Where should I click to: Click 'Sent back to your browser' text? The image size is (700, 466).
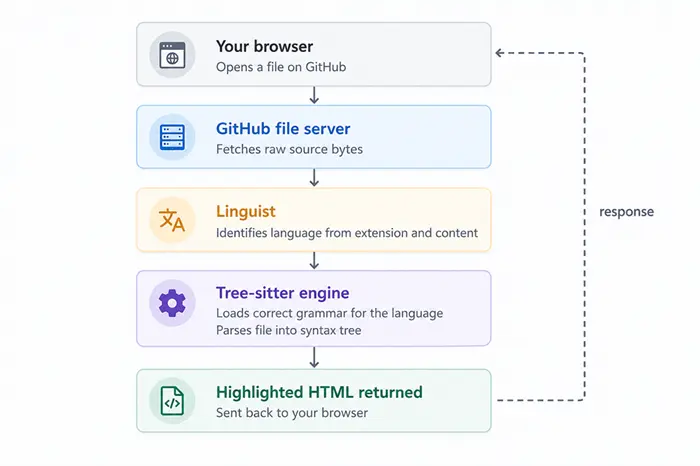292,413
